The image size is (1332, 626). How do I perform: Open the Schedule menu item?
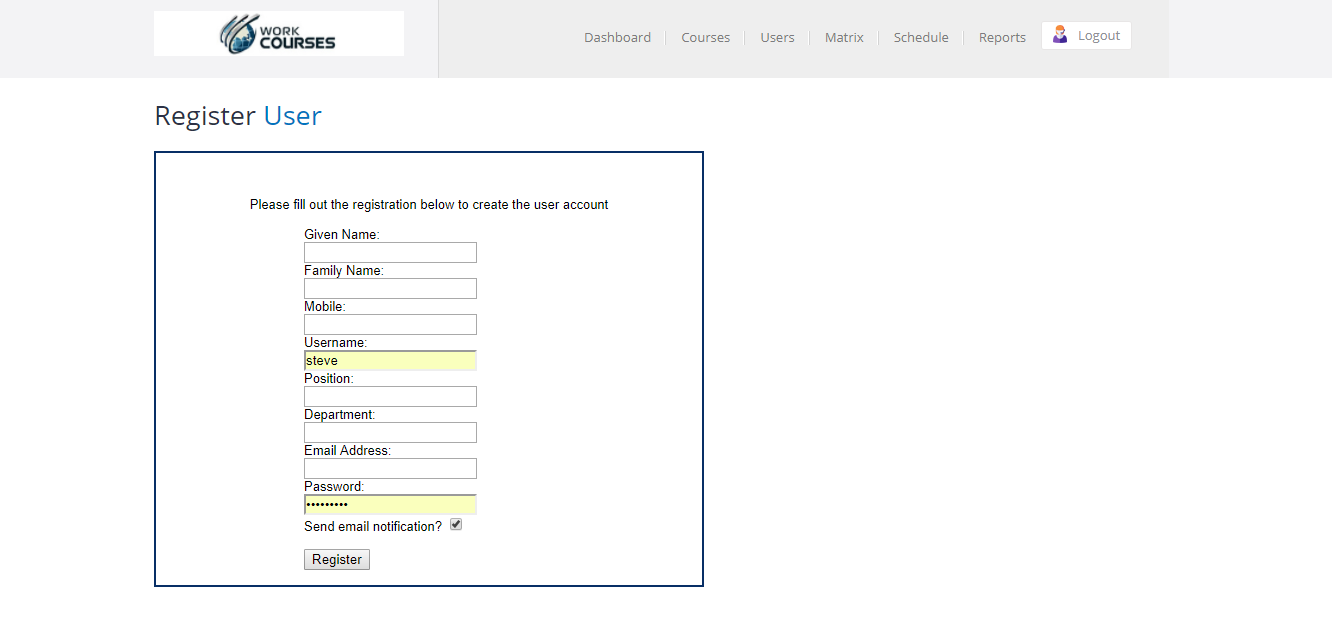[920, 38]
